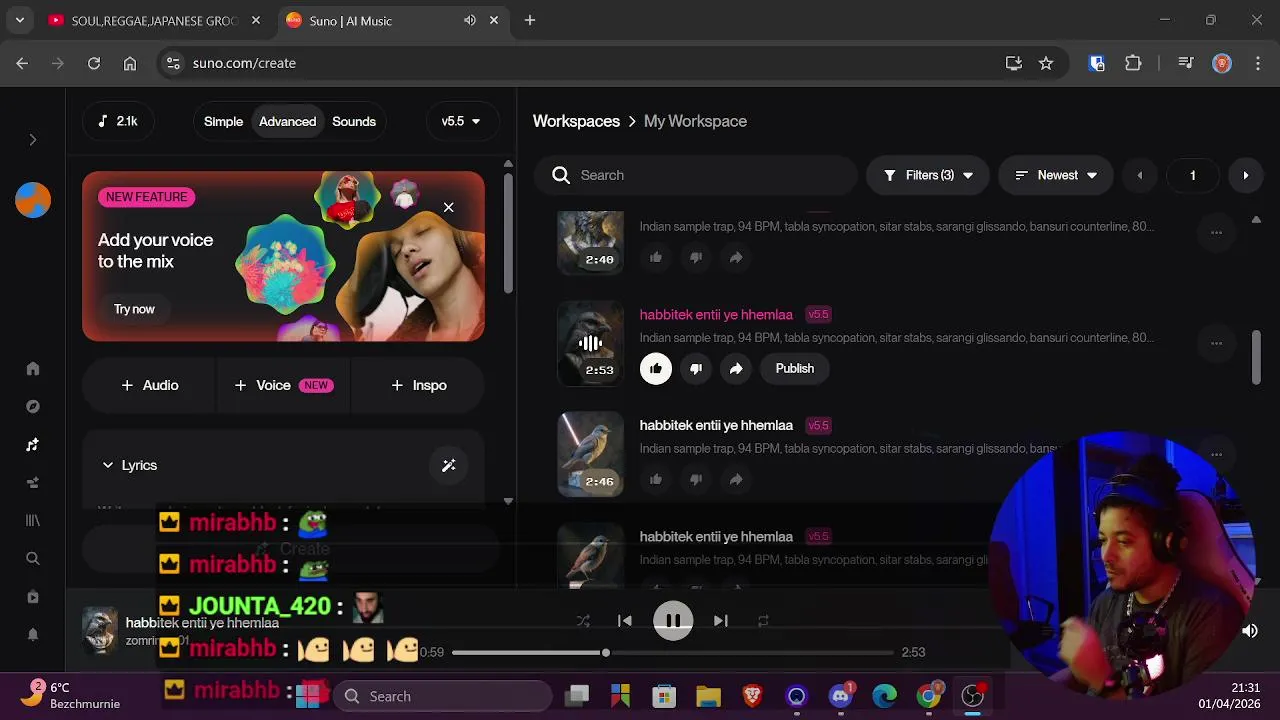Open the Library icon in the sidebar
The image size is (1280, 720).
(x=33, y=521)
